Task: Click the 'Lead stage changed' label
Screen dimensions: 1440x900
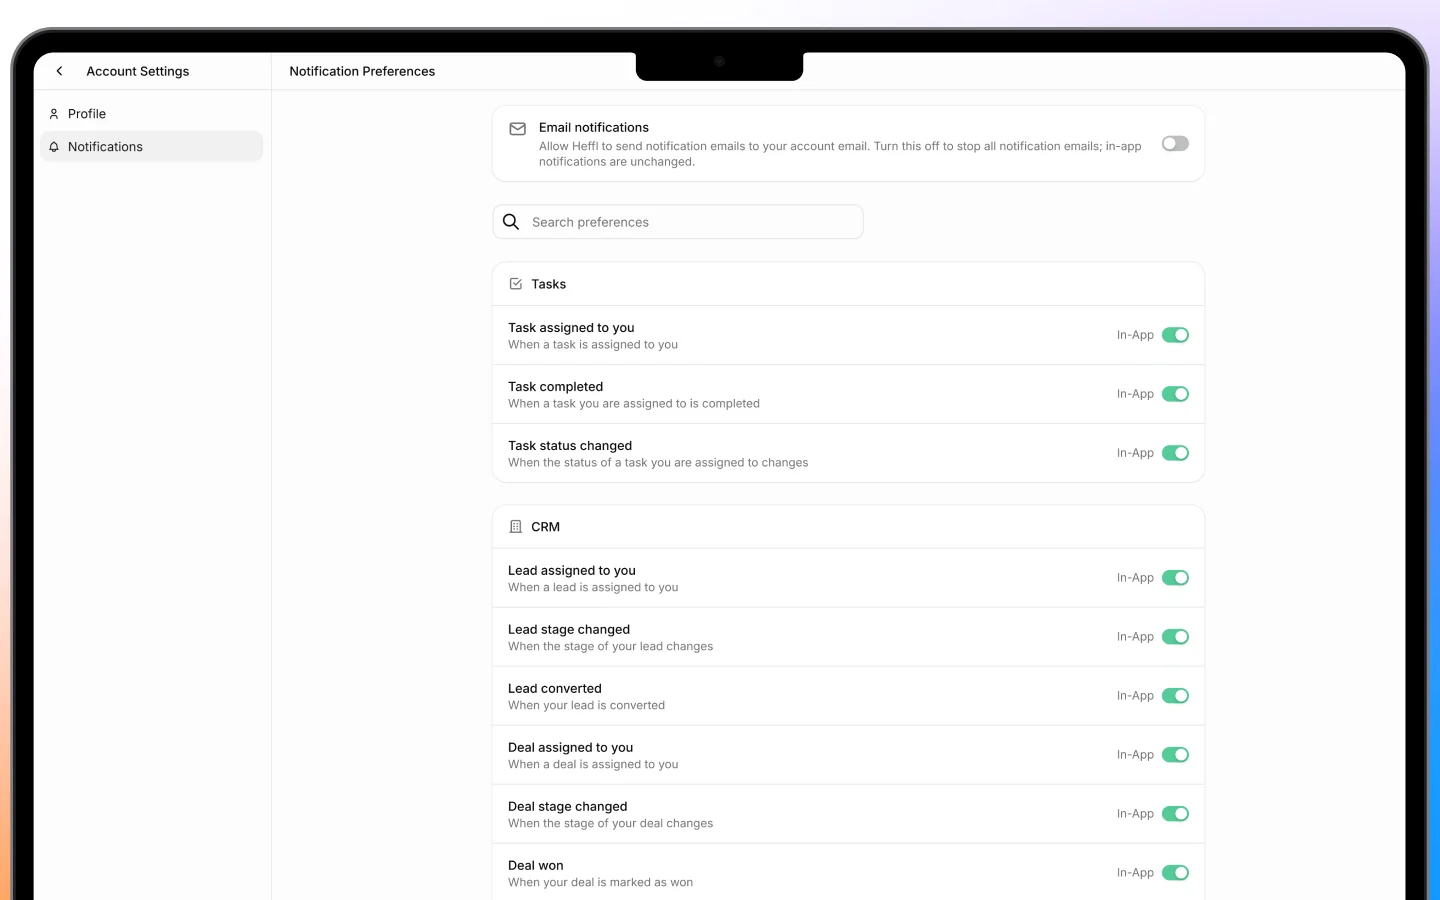Action: tap(569, 630)
